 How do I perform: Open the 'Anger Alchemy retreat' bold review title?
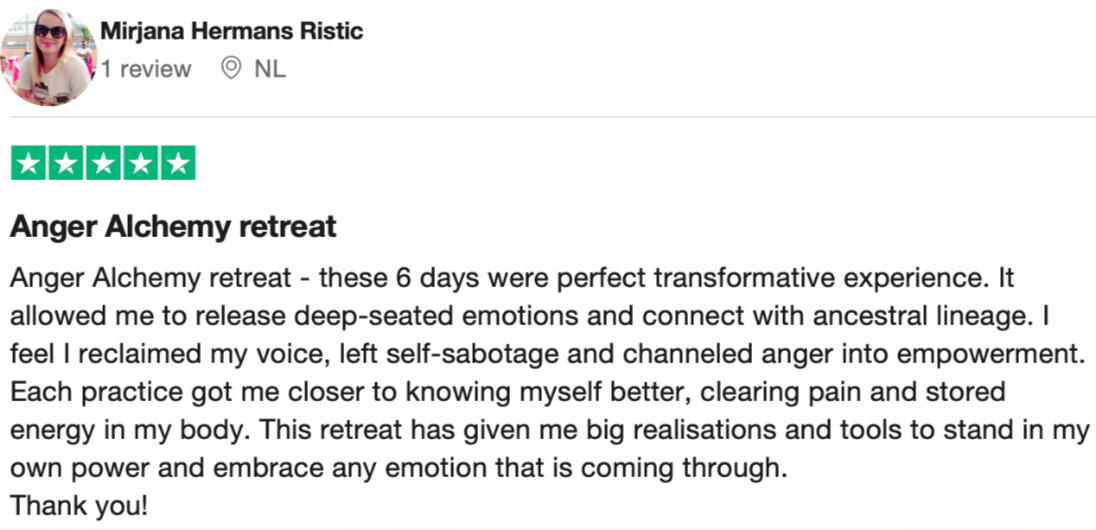tap(173, 227)
